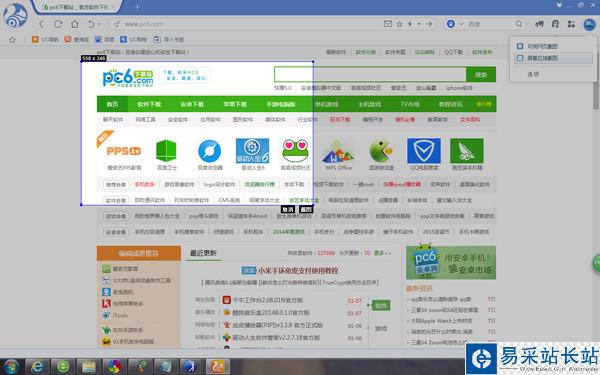This screenshot has height=375, width=600.
Task: Click the pc6 site search input box
Action: tap(370, 74)
